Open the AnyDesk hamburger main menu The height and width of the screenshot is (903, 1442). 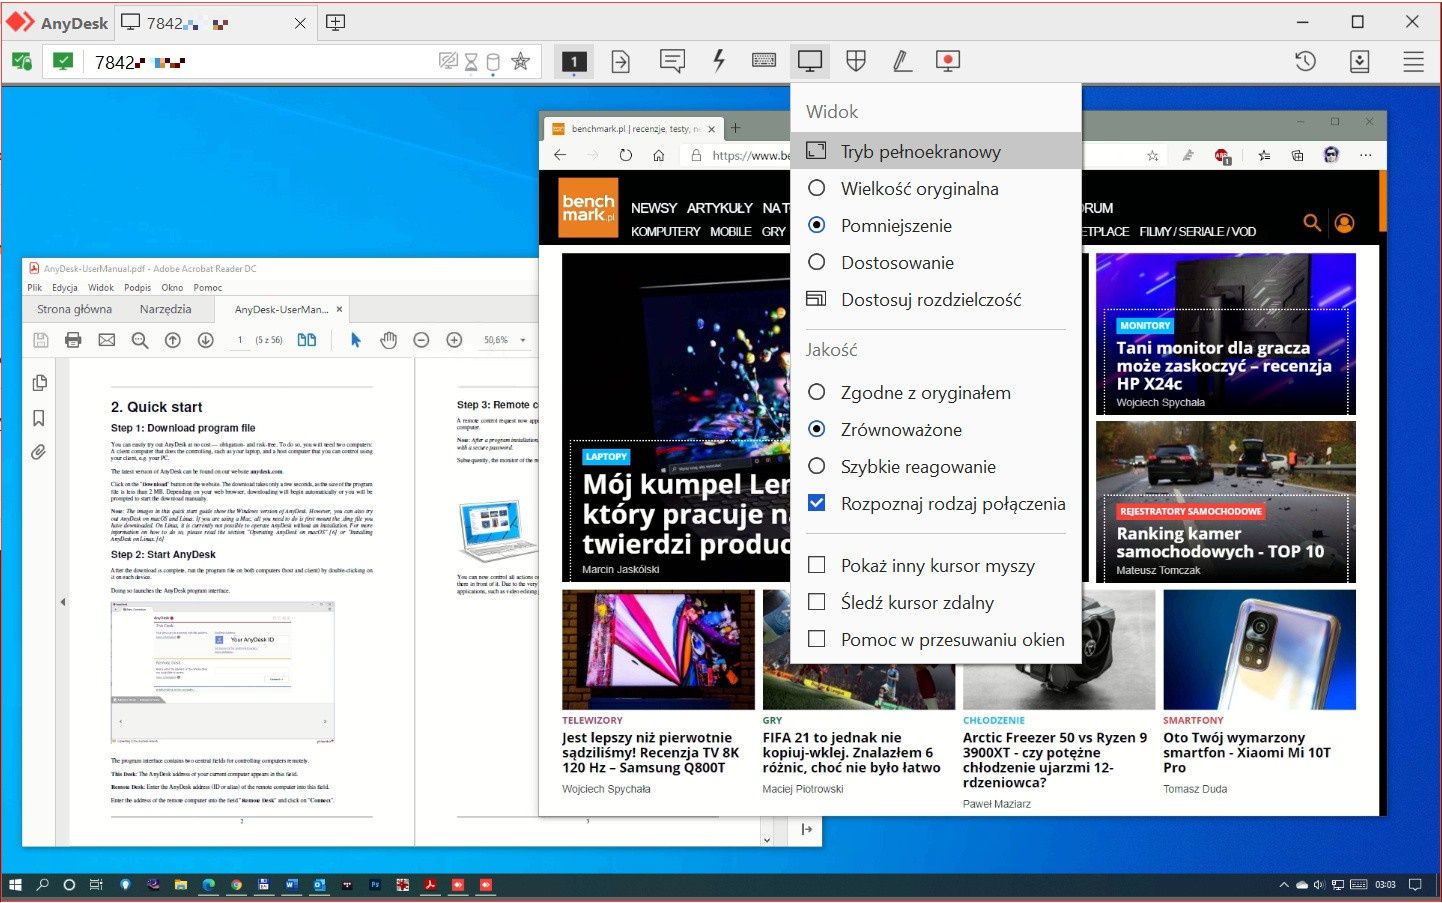(x=1413, y=61)
